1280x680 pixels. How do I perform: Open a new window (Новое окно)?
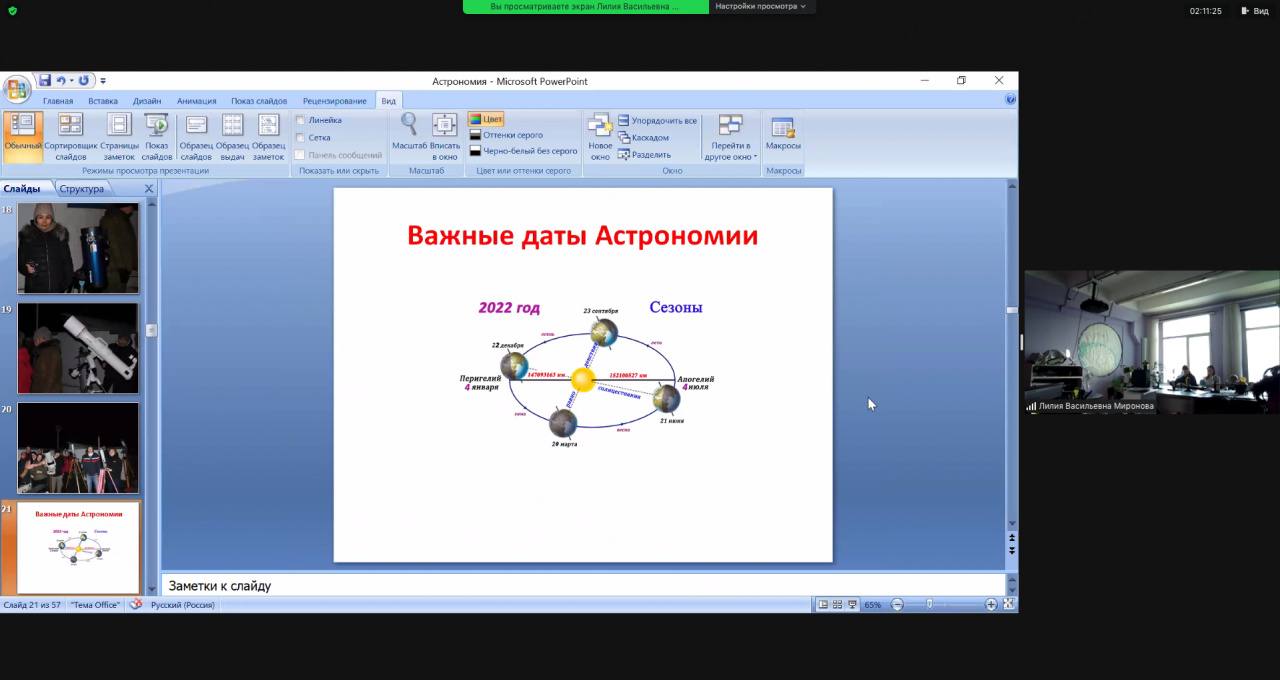tap(600, 136)
